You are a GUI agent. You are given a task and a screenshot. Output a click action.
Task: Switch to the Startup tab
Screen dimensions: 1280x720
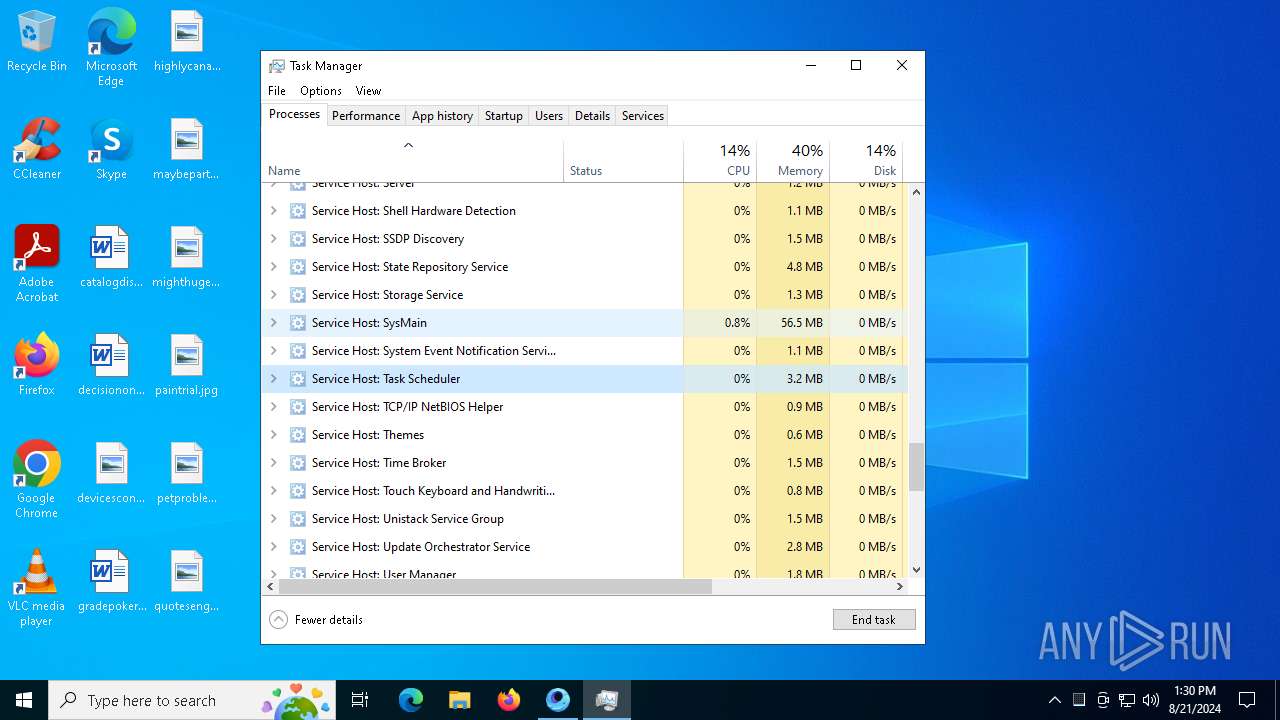point(504,116)
